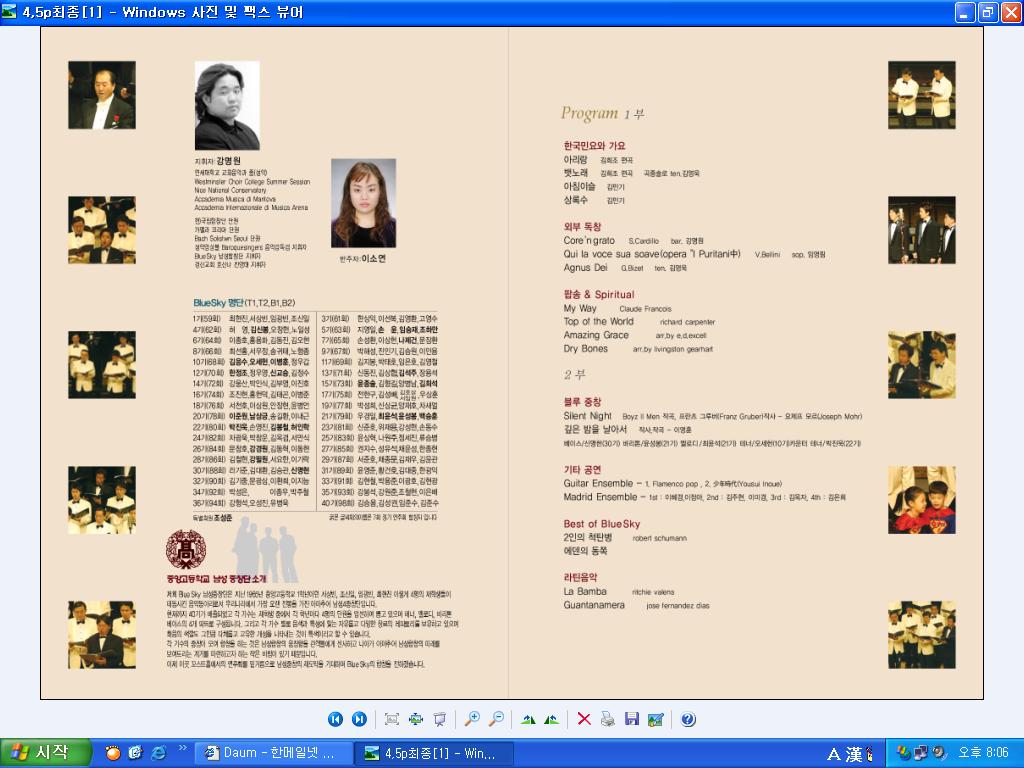
Task: Zoom out of the image
Action: [496, 719]
